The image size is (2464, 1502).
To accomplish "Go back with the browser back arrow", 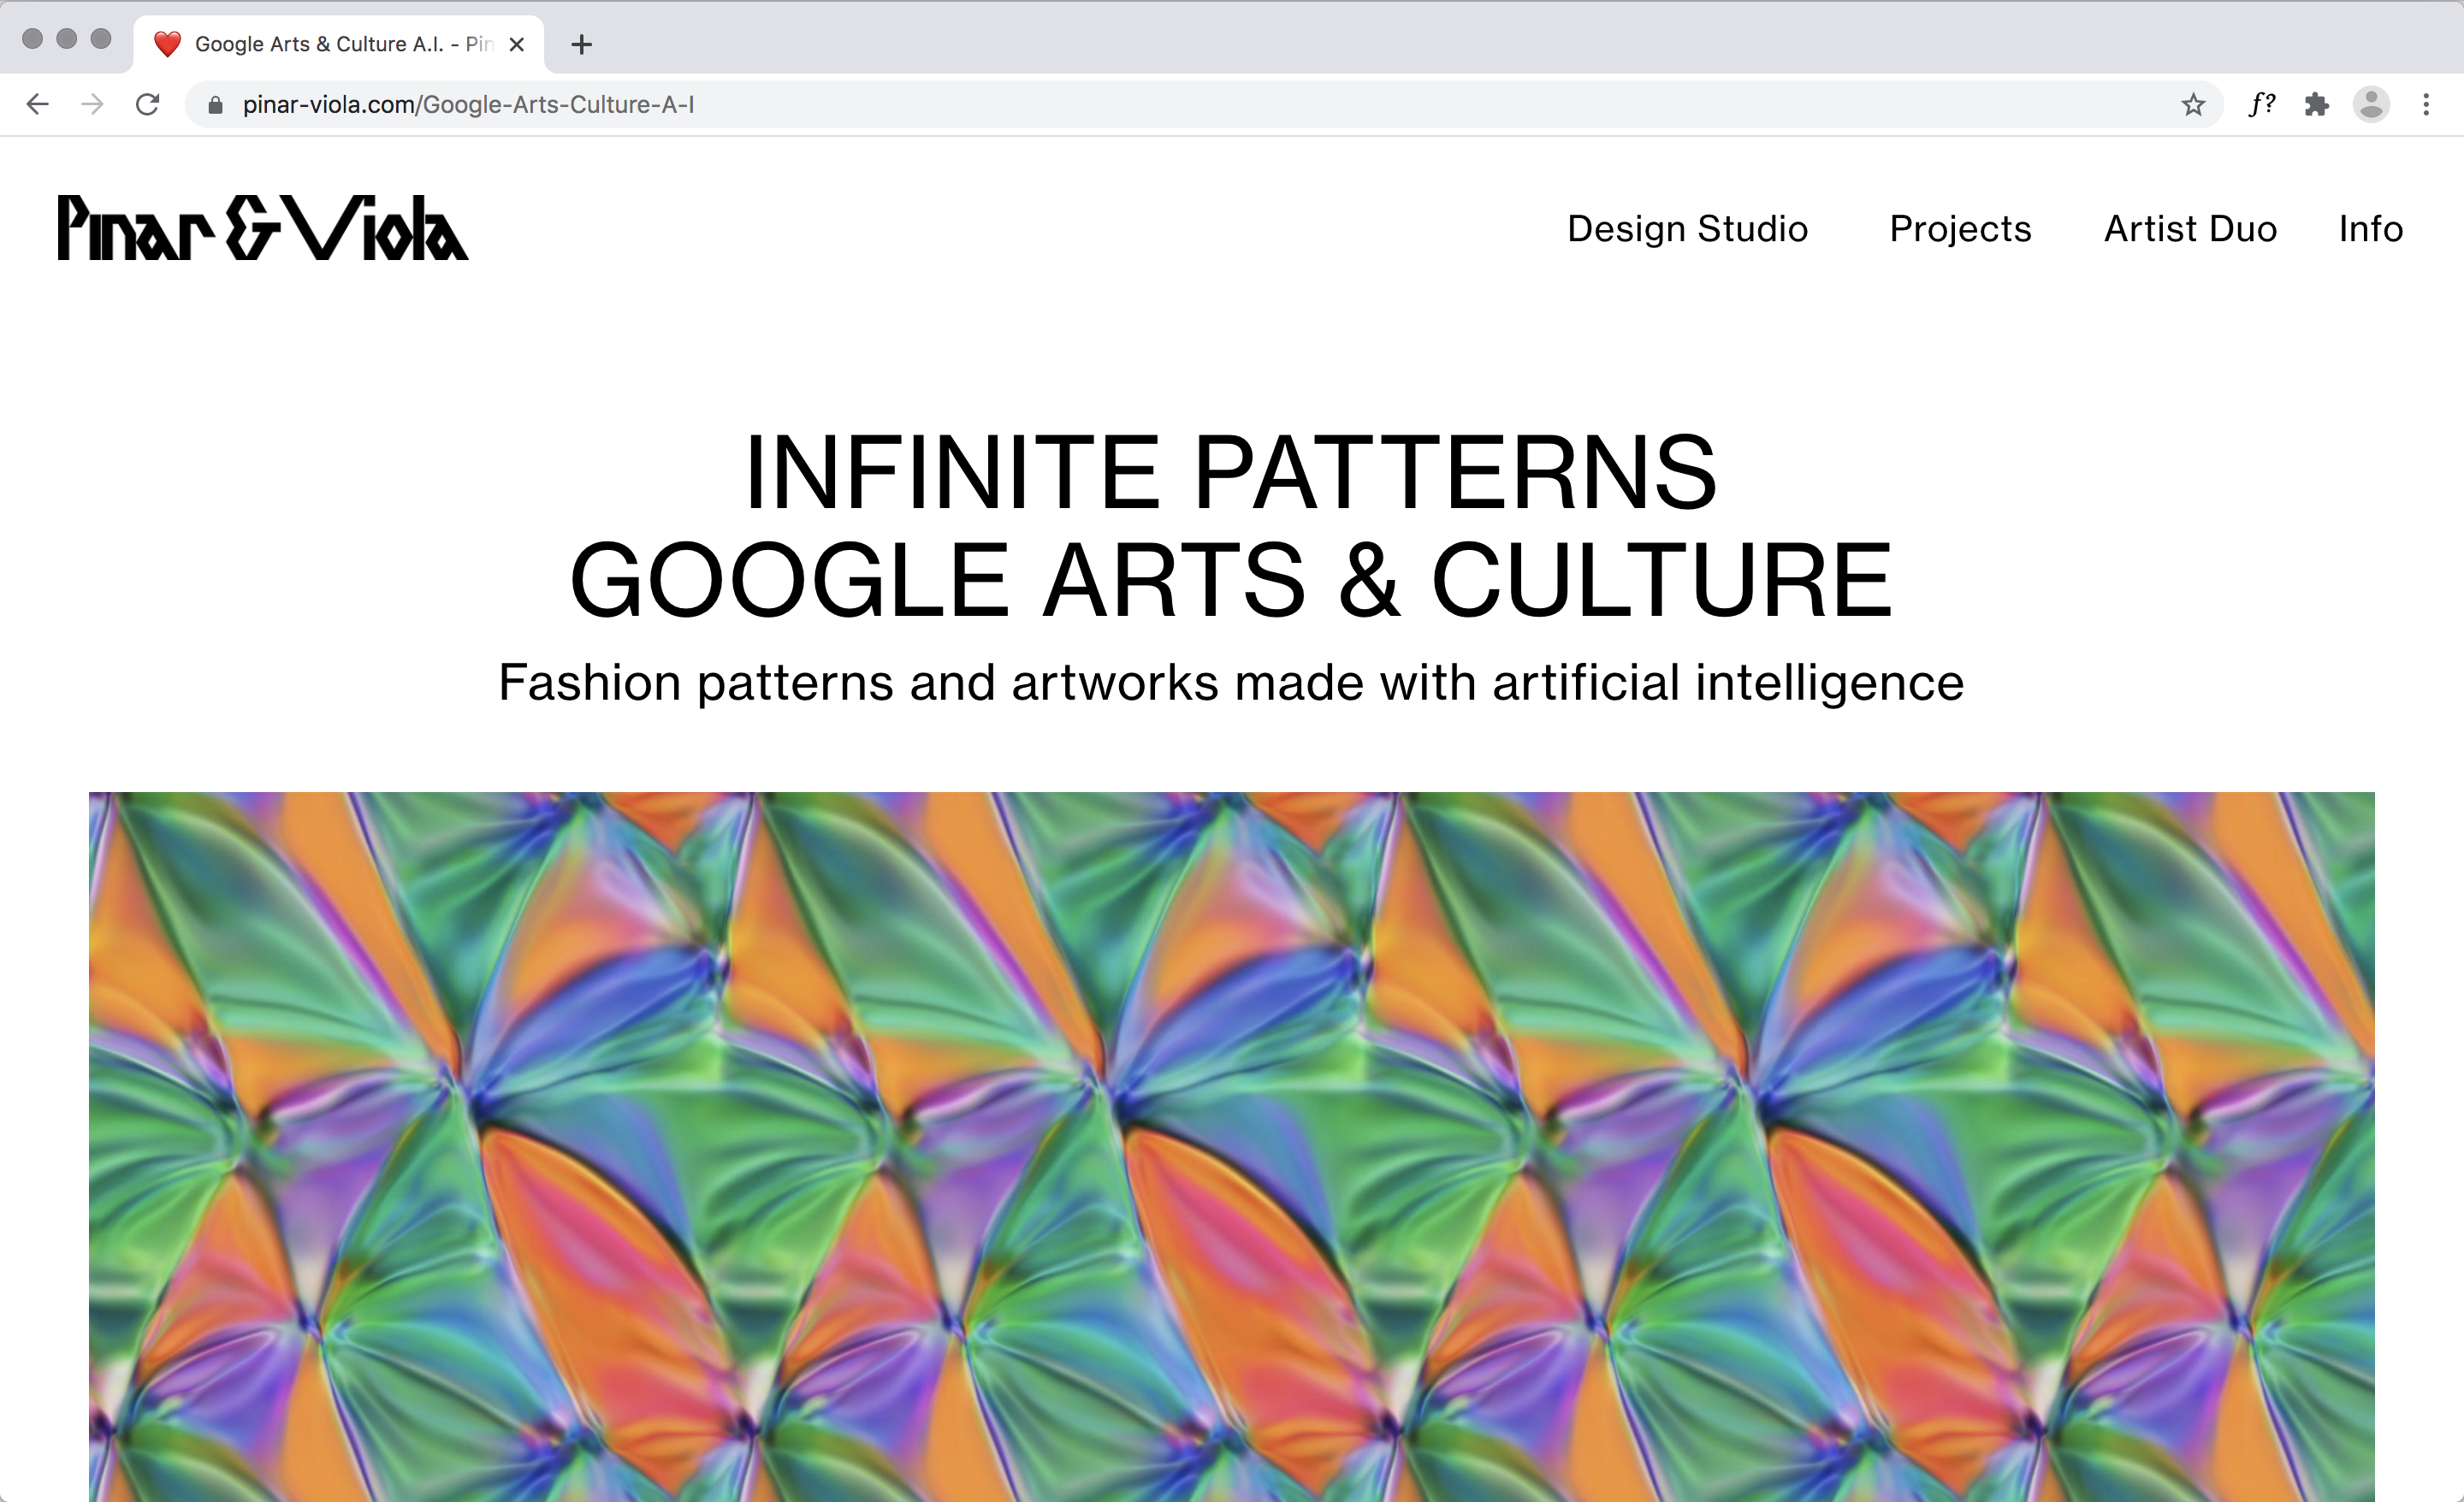I will (x=38, y=104).
